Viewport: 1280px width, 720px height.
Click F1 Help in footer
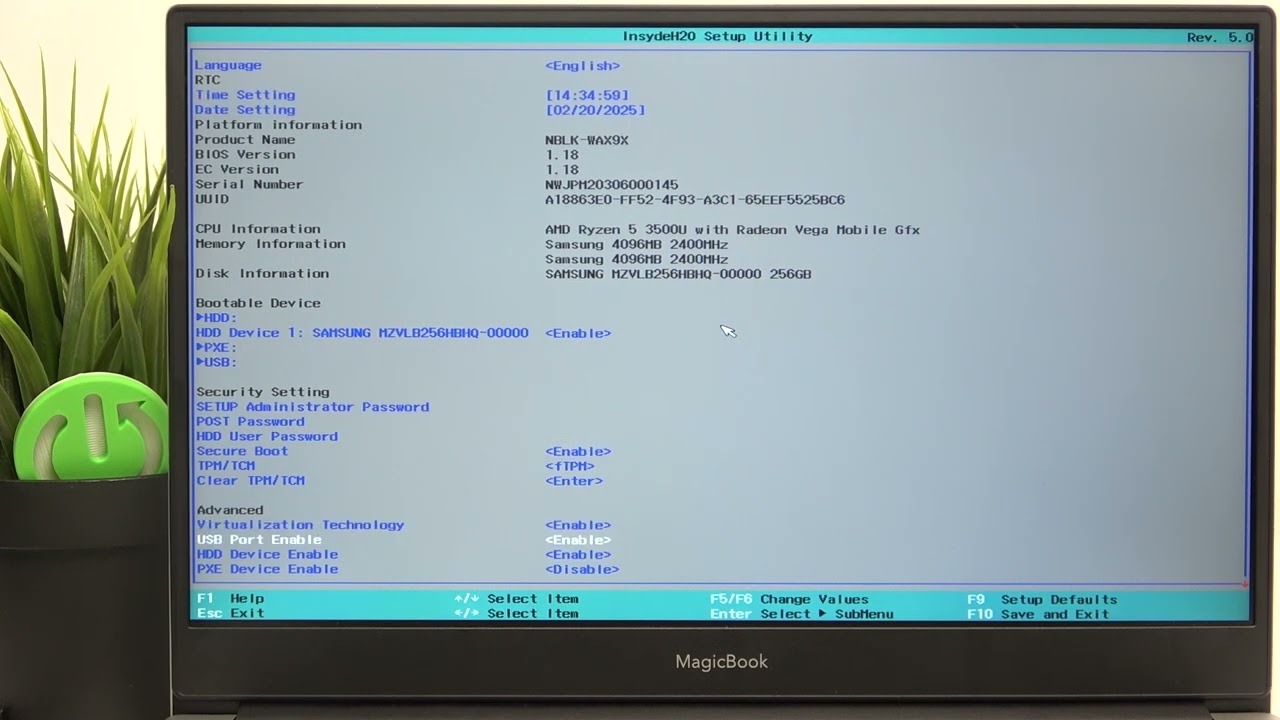point(230,599)
